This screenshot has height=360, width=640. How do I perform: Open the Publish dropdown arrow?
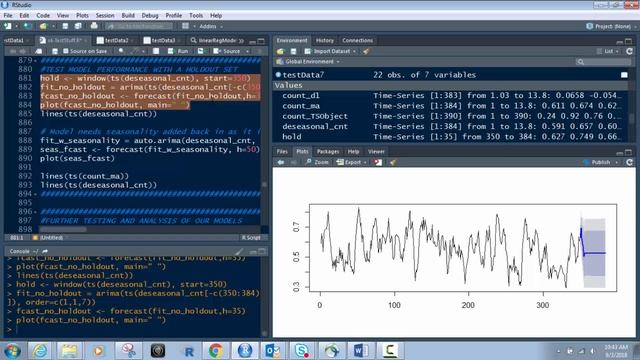click(x=617, y=162)
